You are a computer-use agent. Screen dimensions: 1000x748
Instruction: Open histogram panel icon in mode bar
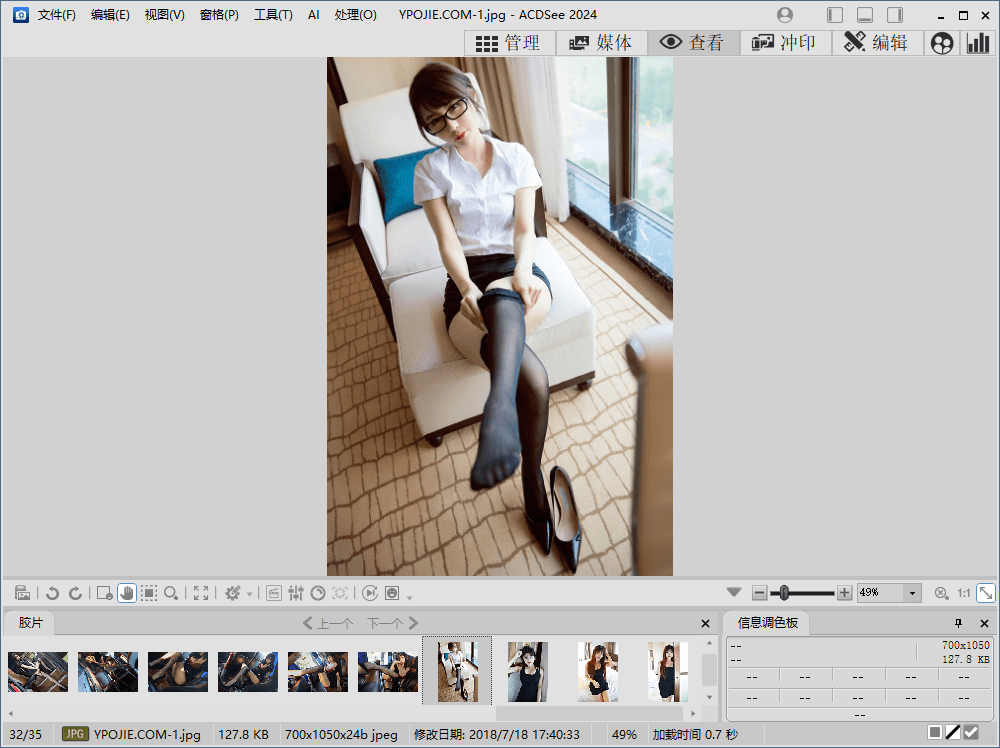[976, 43]
